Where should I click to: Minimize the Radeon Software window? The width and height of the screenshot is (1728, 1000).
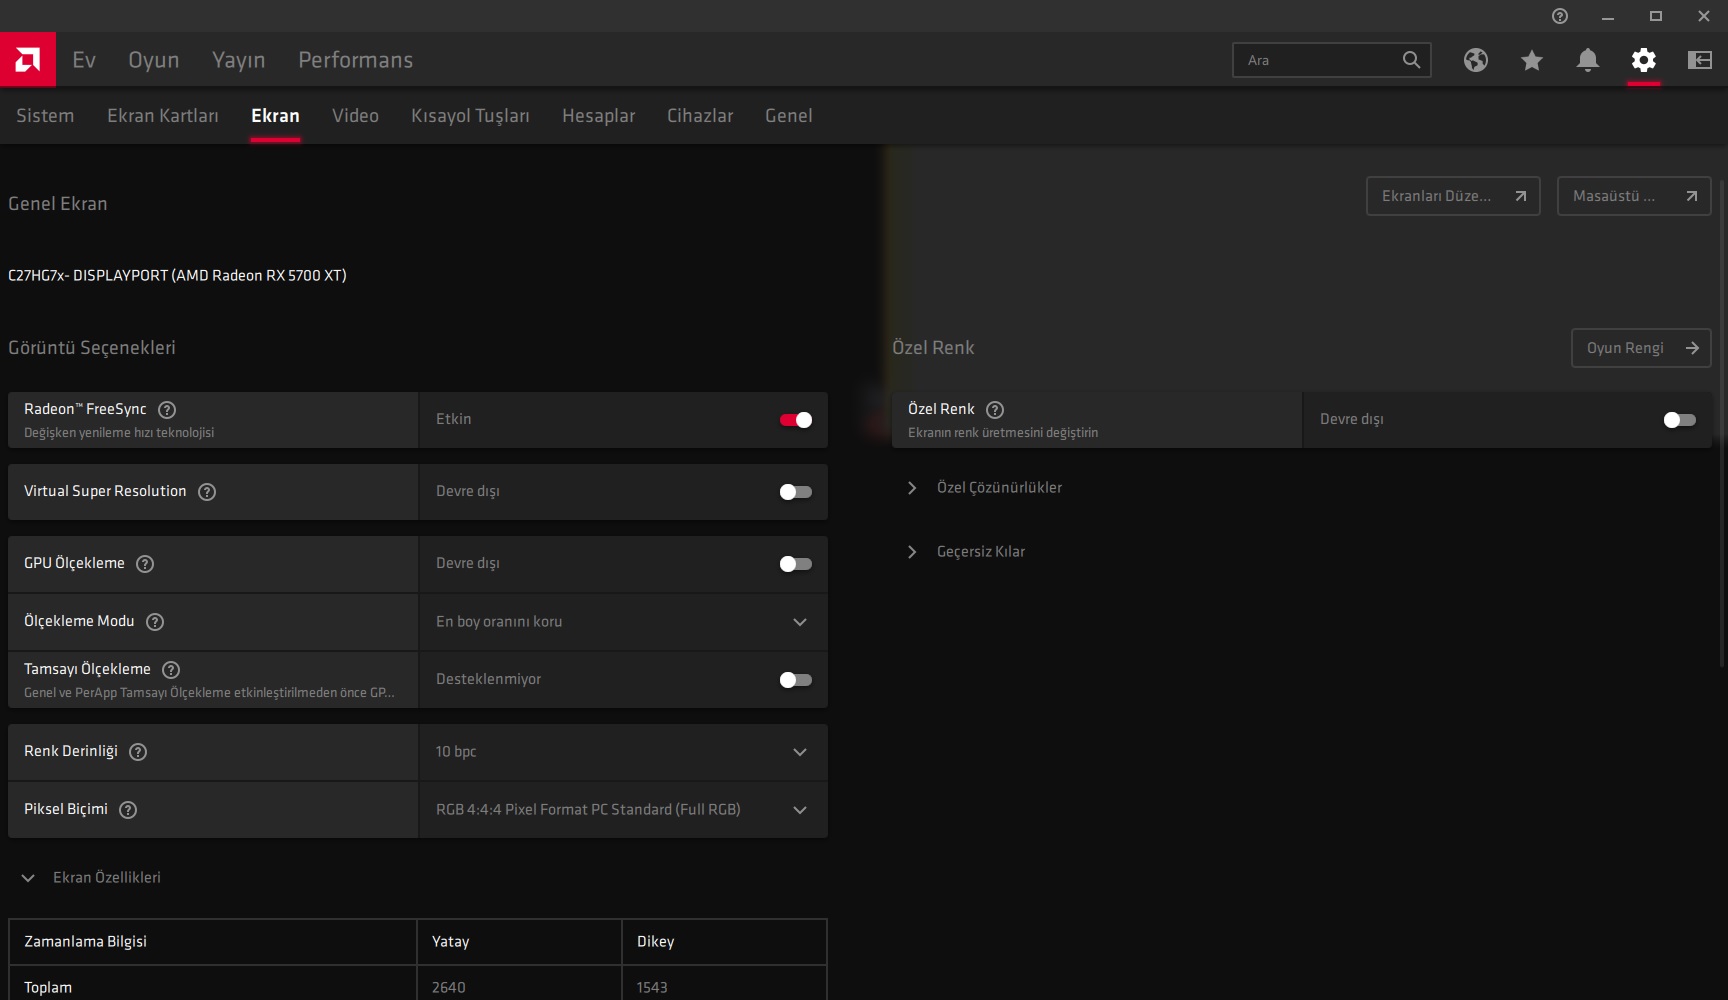point(1608,16)
